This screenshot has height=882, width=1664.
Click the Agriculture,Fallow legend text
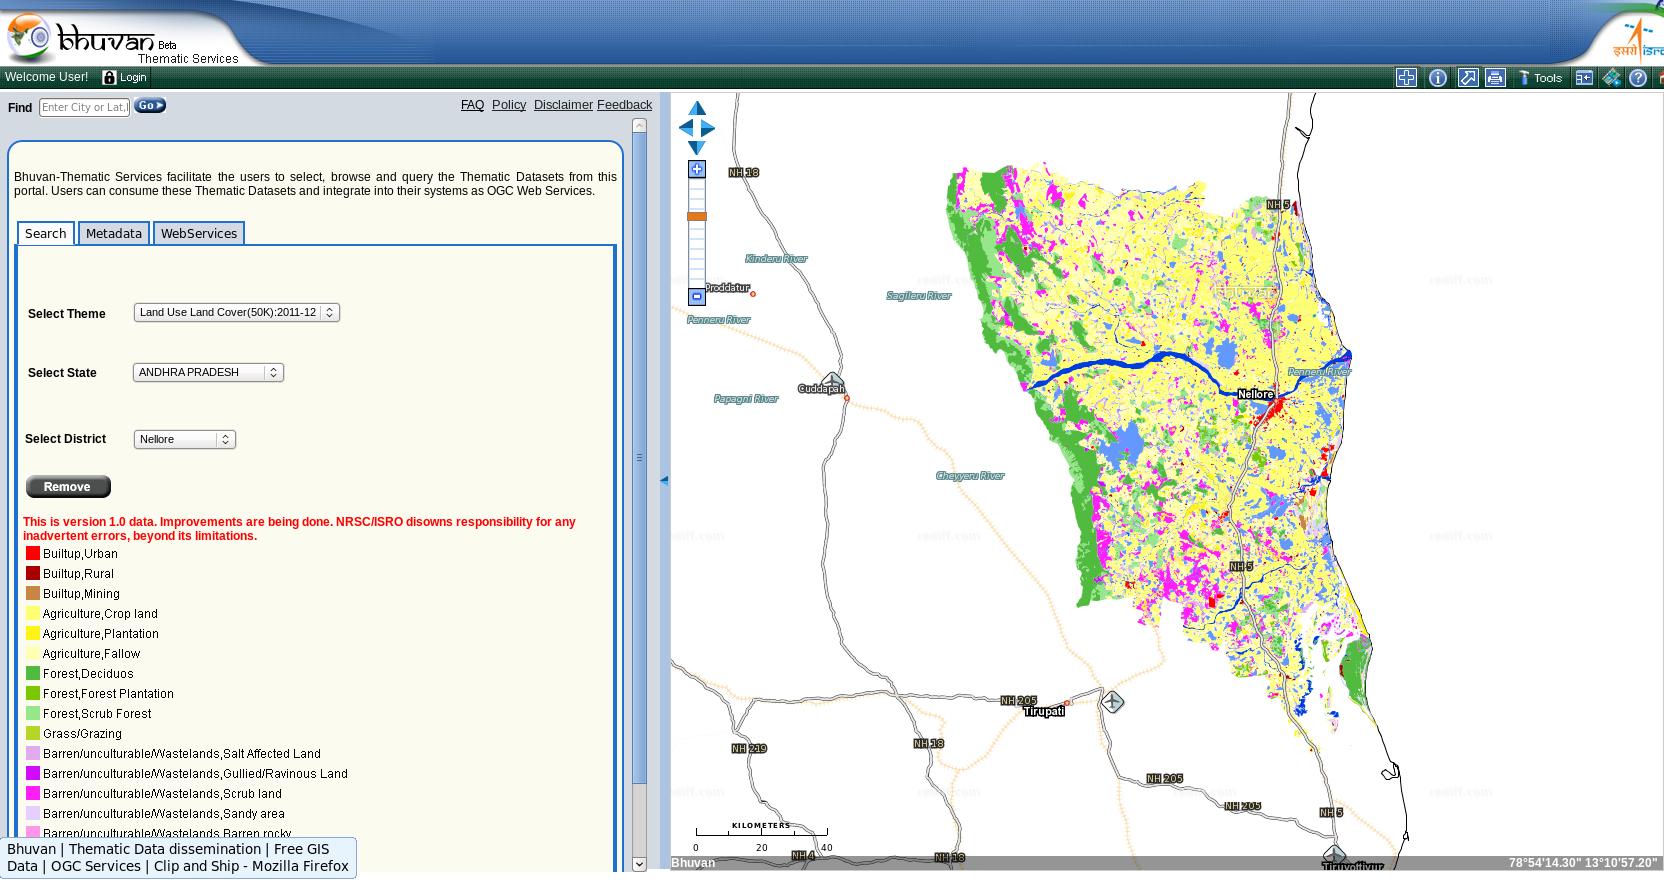[x=91, y=654]
